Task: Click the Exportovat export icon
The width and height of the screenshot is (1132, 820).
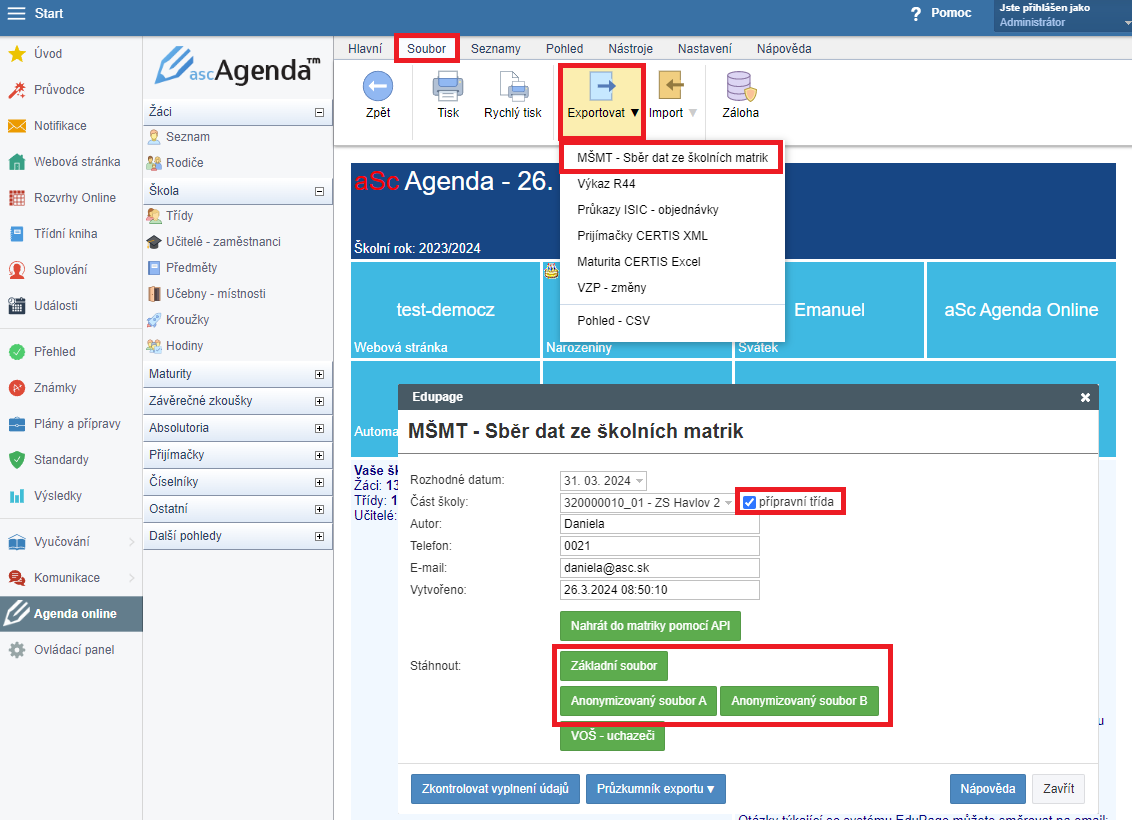Action: point(601,86)
